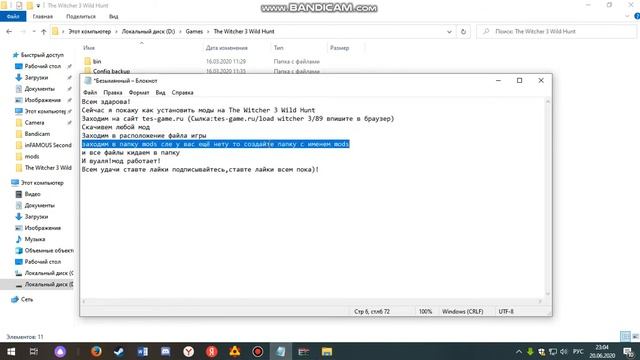
Task: Expand the Explorer ribbon chevron
Action: click(627, 16)
